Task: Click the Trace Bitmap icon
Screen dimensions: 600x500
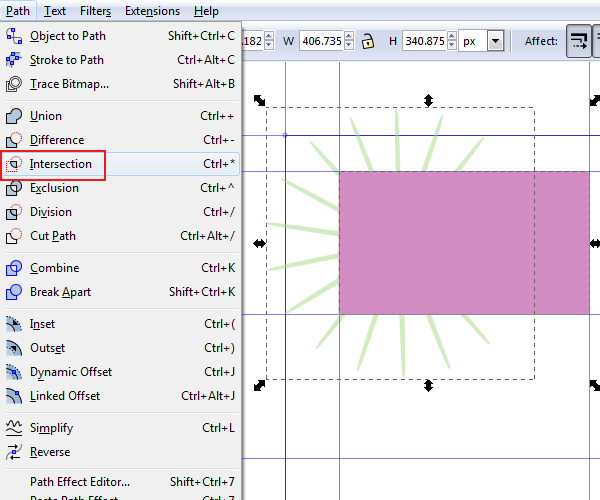Action: click(x=14, y=84)
